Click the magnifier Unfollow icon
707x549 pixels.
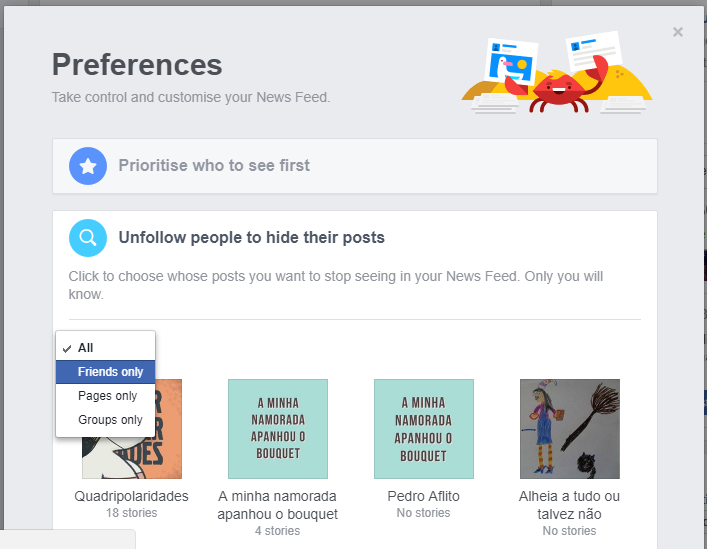[x=88, y=238]
